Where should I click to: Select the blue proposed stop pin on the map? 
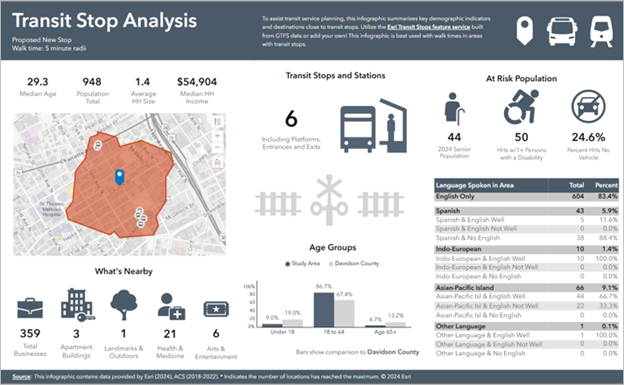click(x=119, y=177)
